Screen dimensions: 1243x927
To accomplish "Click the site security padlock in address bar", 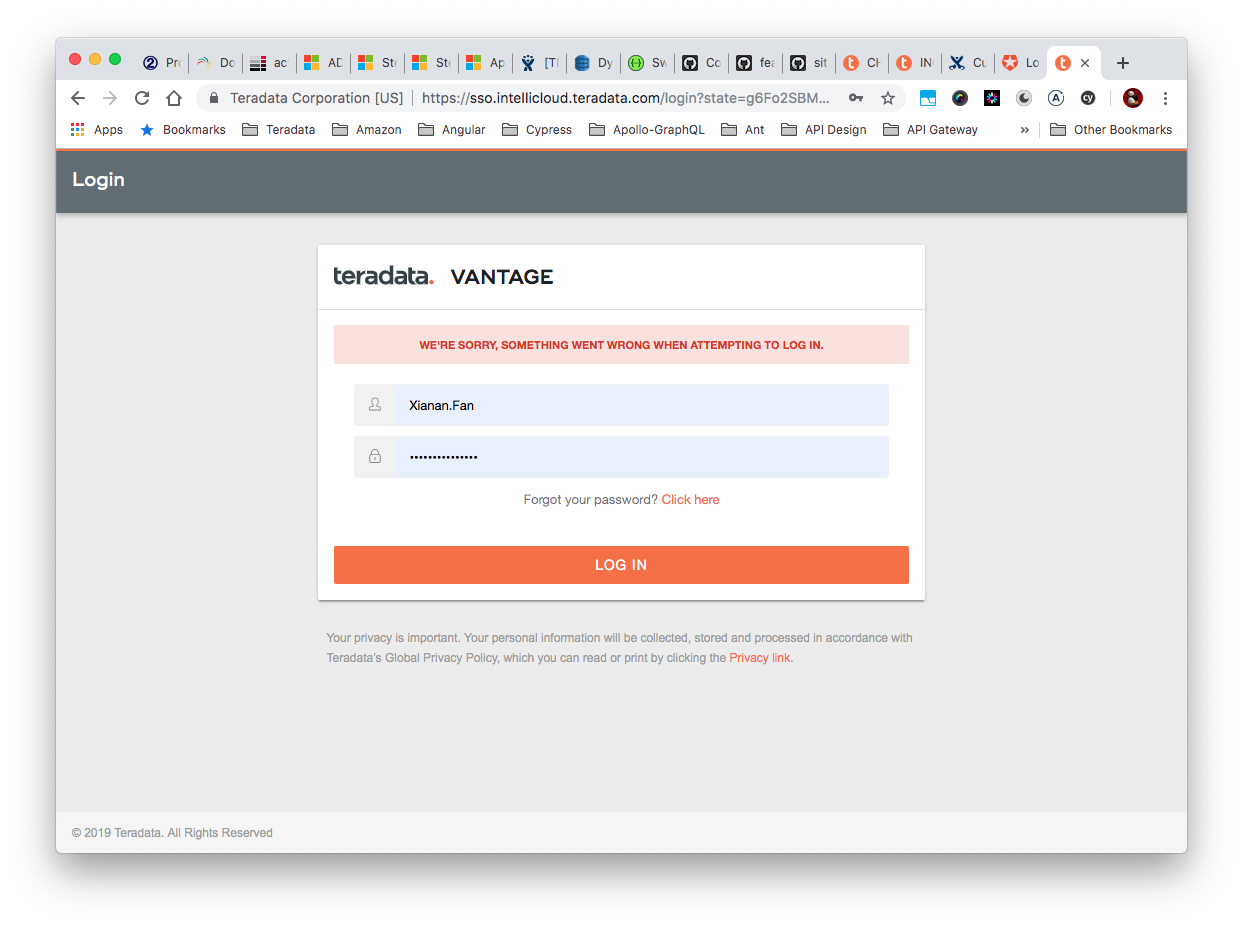I will pyautogui.click(x=213, y=98).
